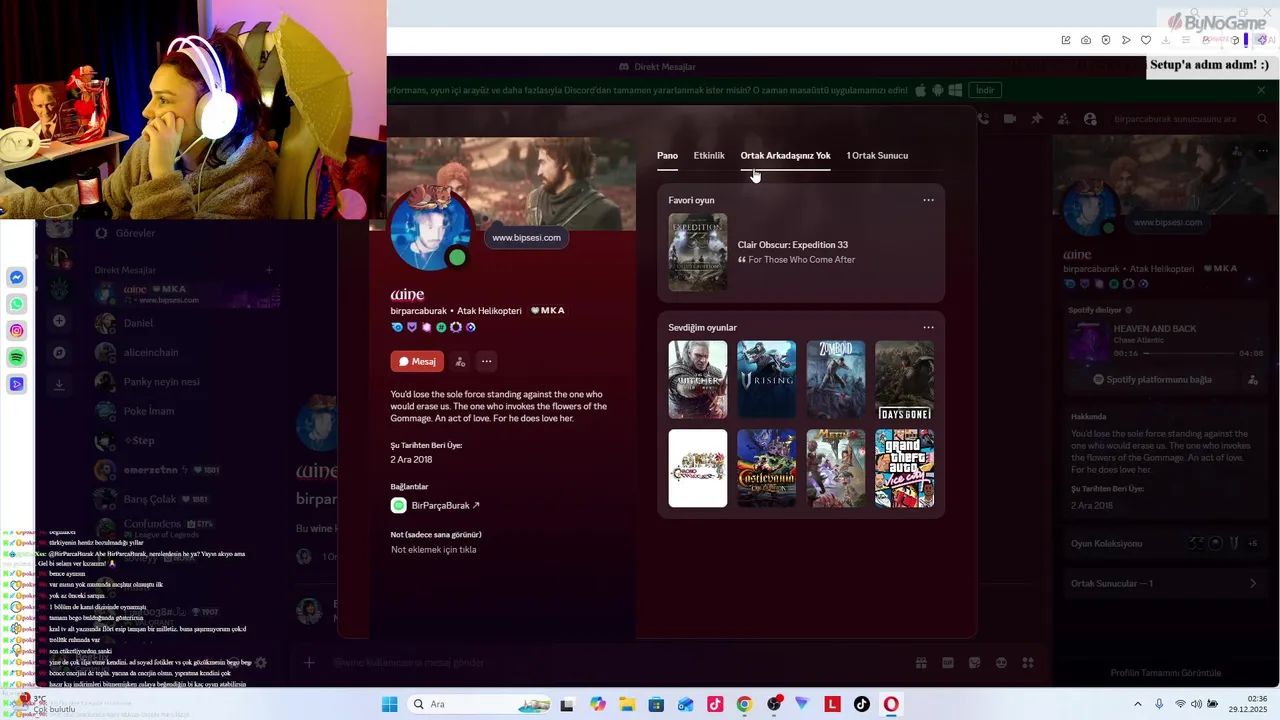
Task: Click Spotify platformunu bağla button
Action: [x=1152, y=380]
